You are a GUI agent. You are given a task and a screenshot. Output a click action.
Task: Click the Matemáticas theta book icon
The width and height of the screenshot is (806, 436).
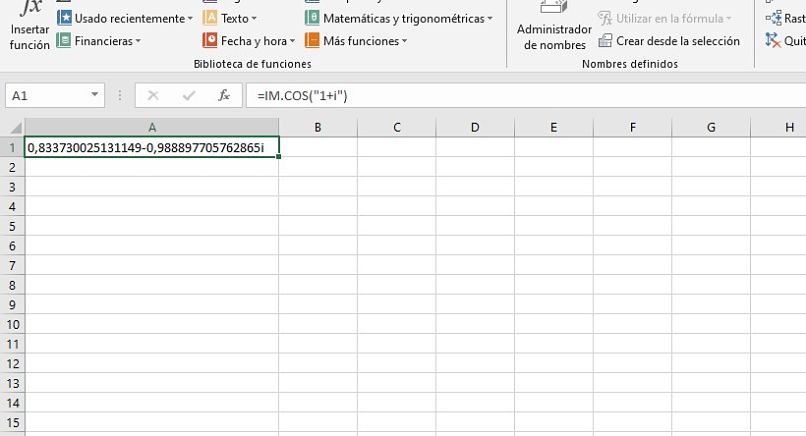(312, 18)
